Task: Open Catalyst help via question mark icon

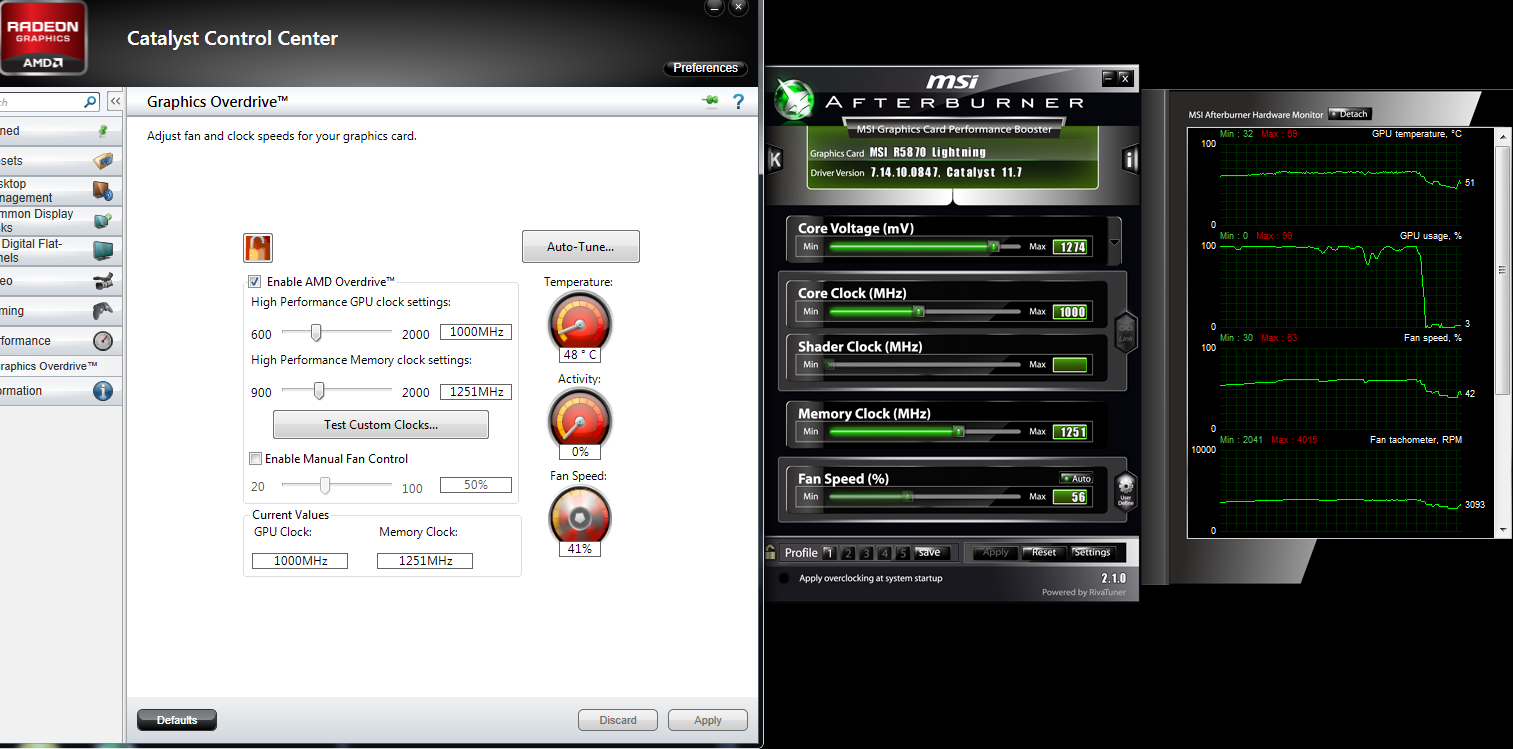Action: pyautogui.click(x=738, y=101)
